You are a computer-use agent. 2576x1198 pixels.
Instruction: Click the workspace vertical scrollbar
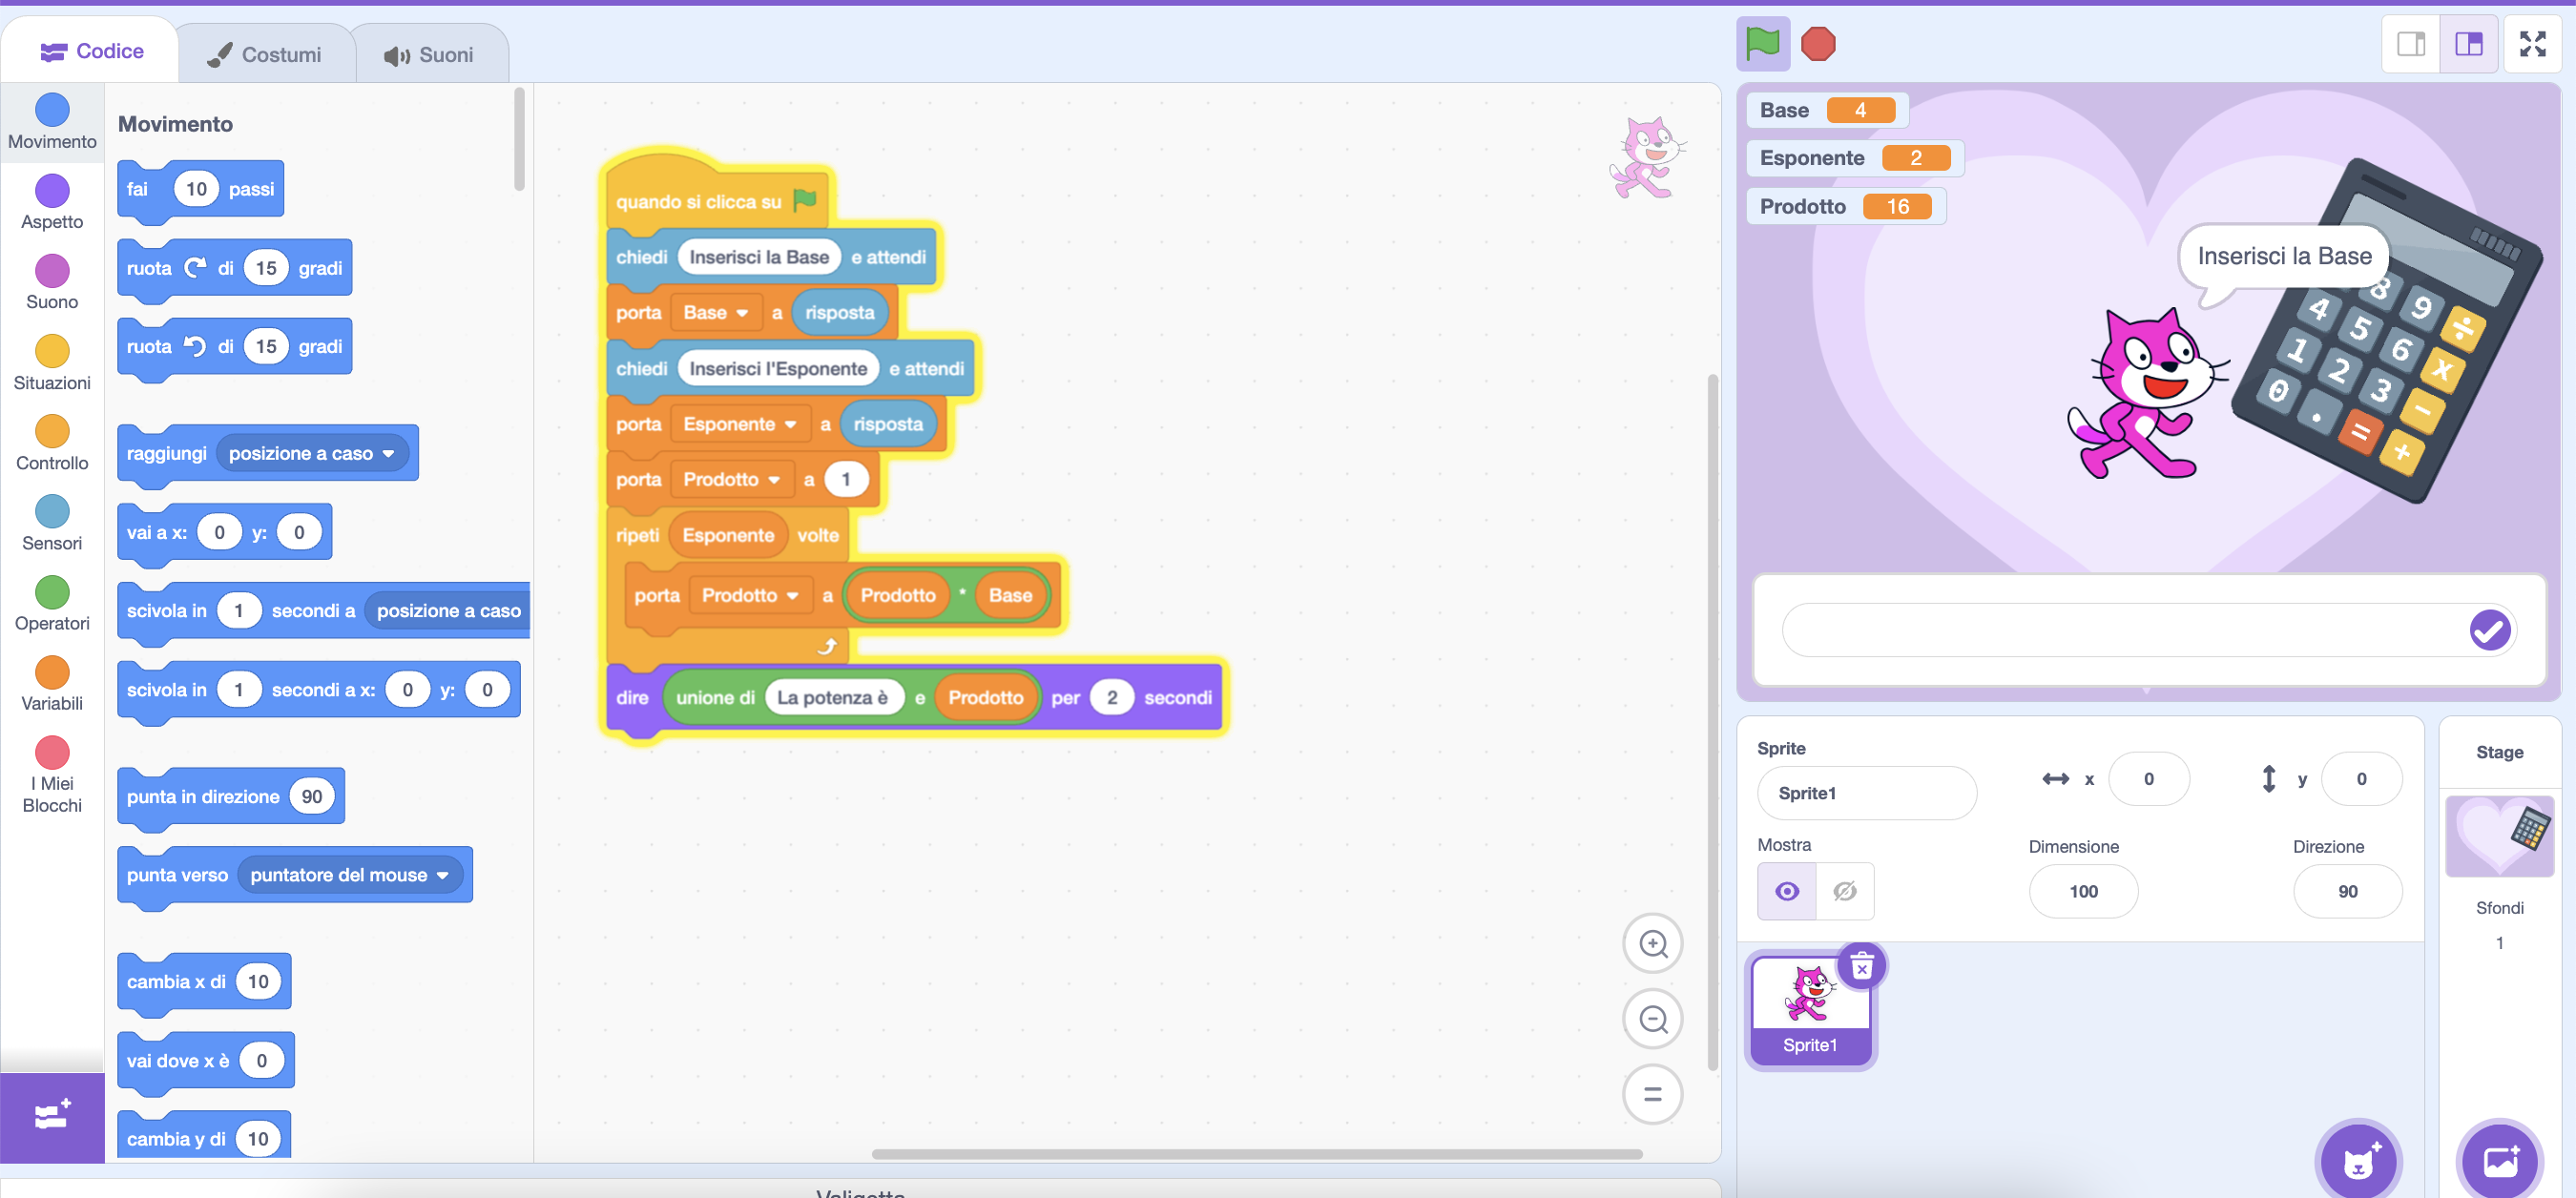(x=1712, y=722)
